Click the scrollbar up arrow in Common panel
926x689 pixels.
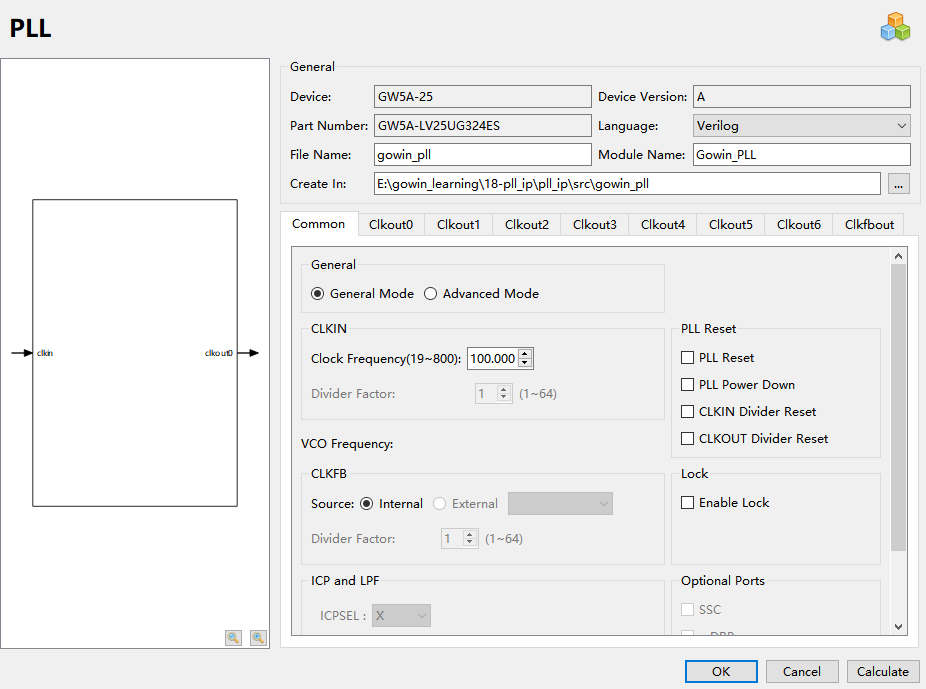[898, 256]
